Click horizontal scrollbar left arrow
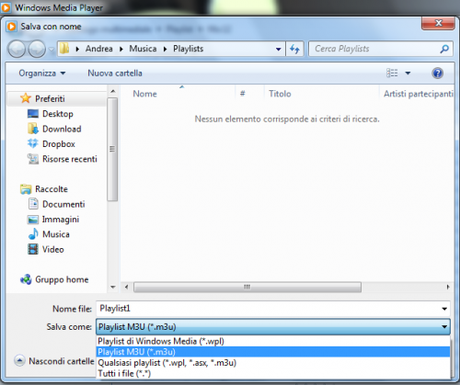This screenshot has height=385, width=460. [x=126, y=287]
